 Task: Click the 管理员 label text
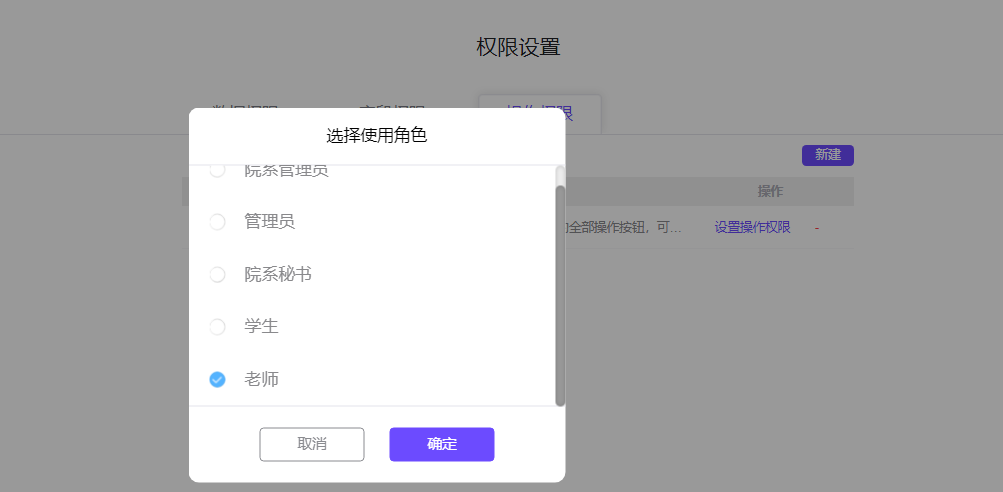coord(269,222)
